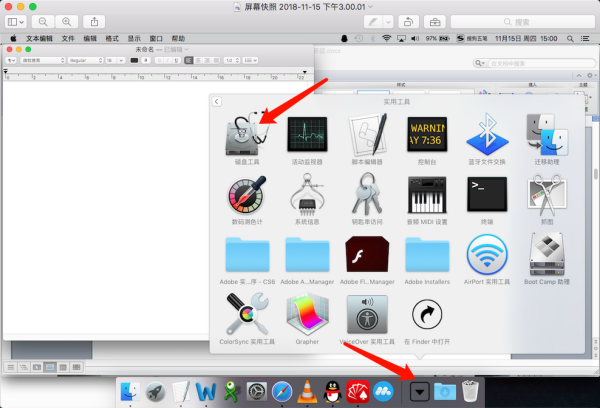Expand the font size dropdown in TextEdit

tap(112, 60)
